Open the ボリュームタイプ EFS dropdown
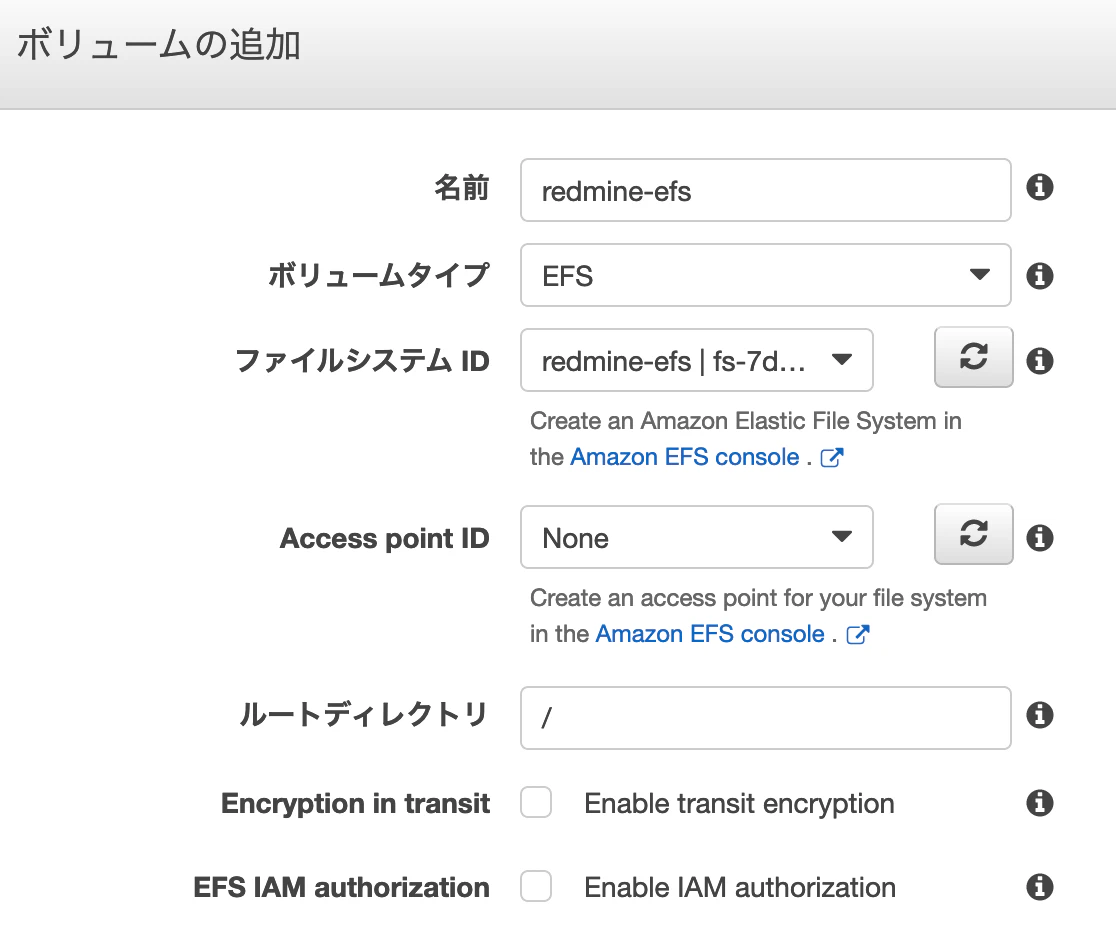Image resolution: width=1116 pixels, height=930 pixels. (766, 275)
